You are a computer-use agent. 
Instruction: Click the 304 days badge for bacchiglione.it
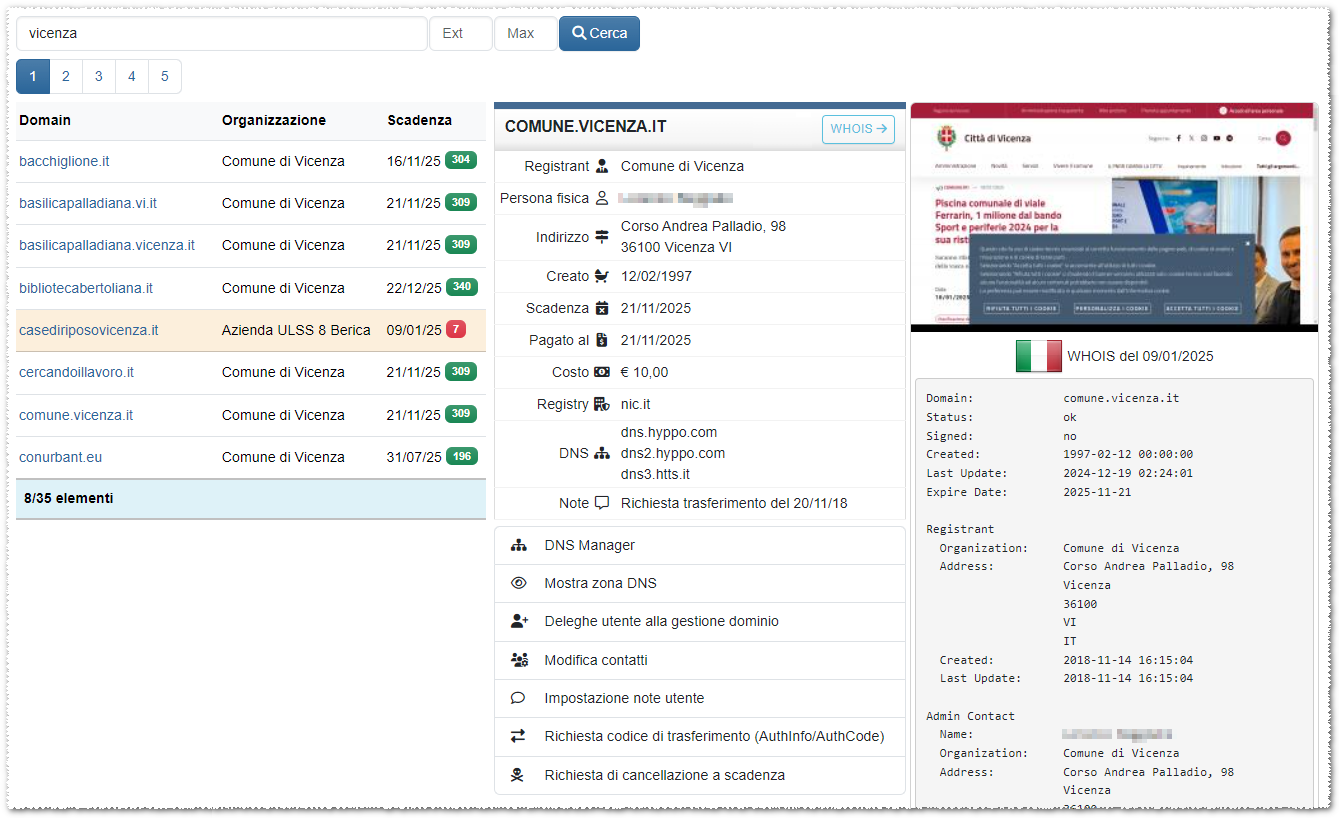[461, 160]
